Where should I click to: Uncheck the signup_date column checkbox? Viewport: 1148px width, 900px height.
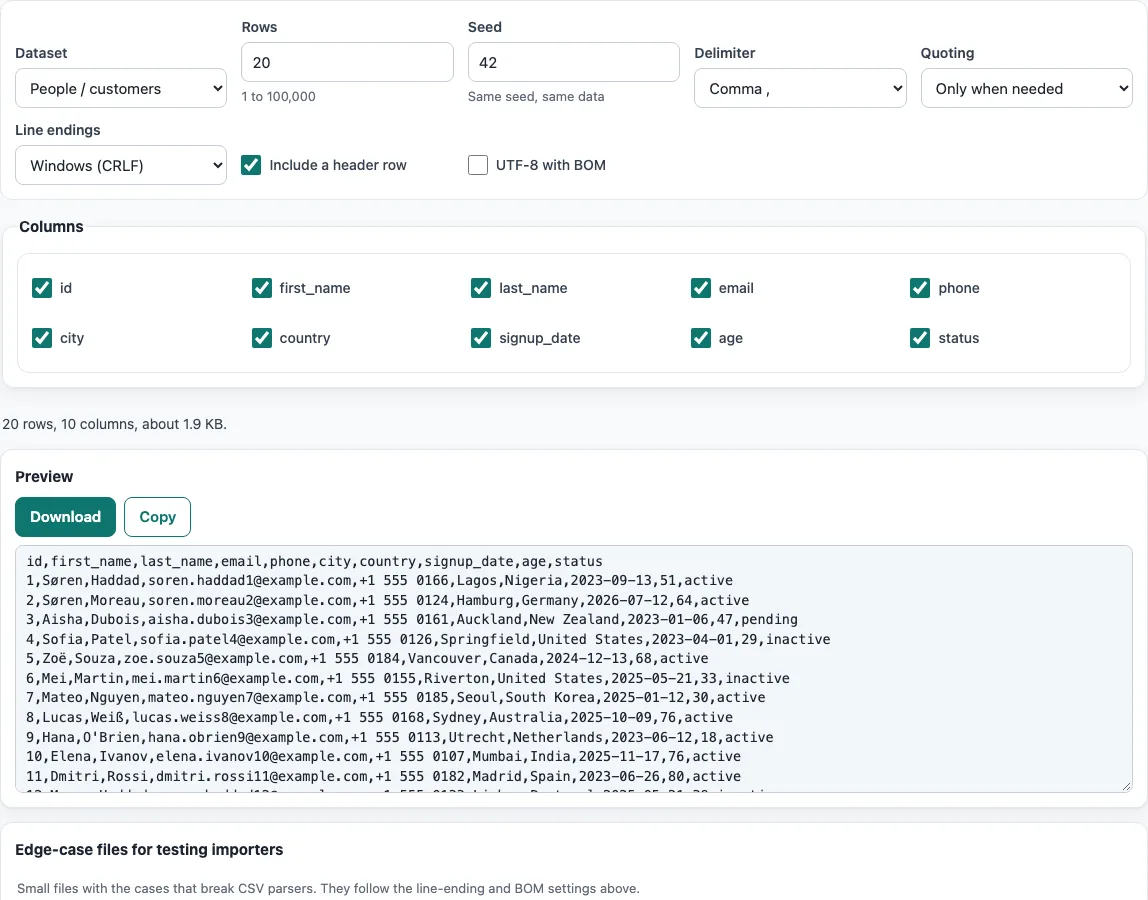point(481,338)
